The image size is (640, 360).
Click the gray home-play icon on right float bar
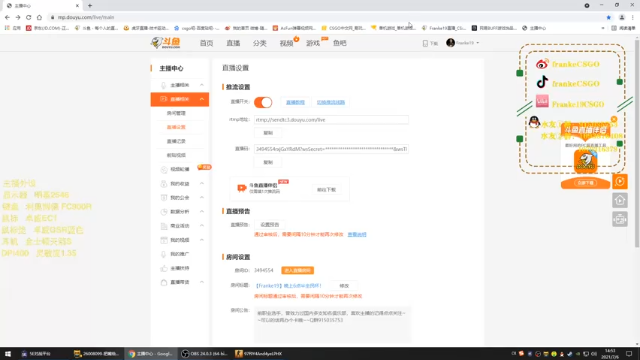[x=620, y=200]
